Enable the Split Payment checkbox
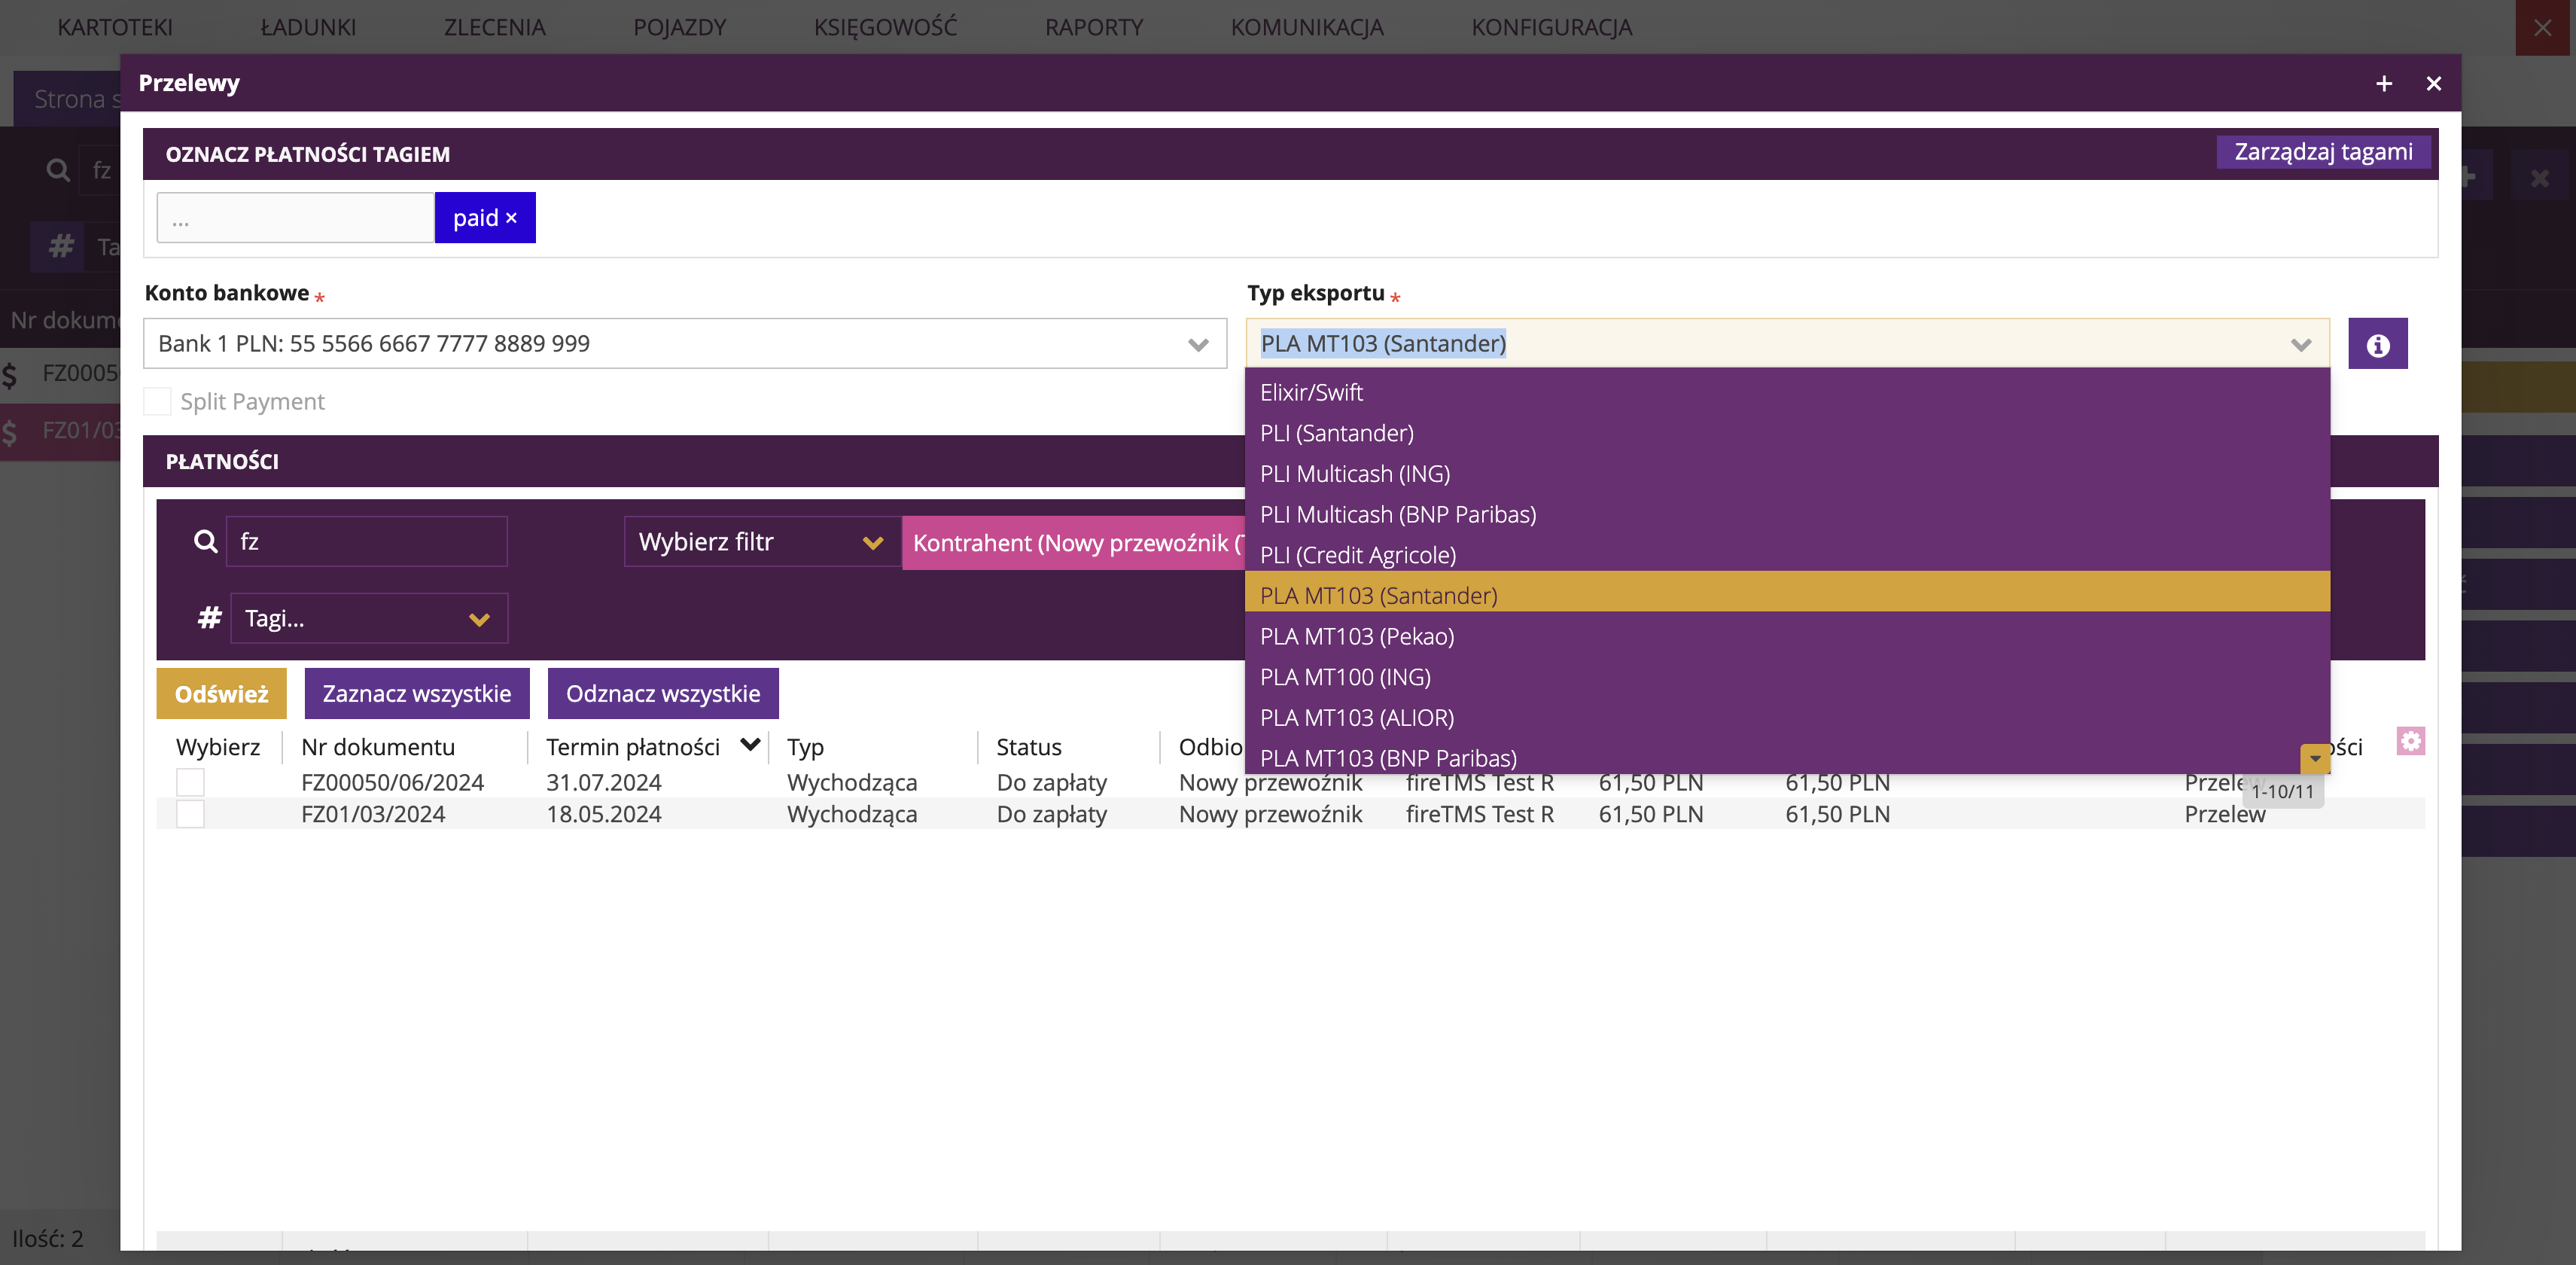This screenshot has width=2576, height=1265. [x=158, y=402]
